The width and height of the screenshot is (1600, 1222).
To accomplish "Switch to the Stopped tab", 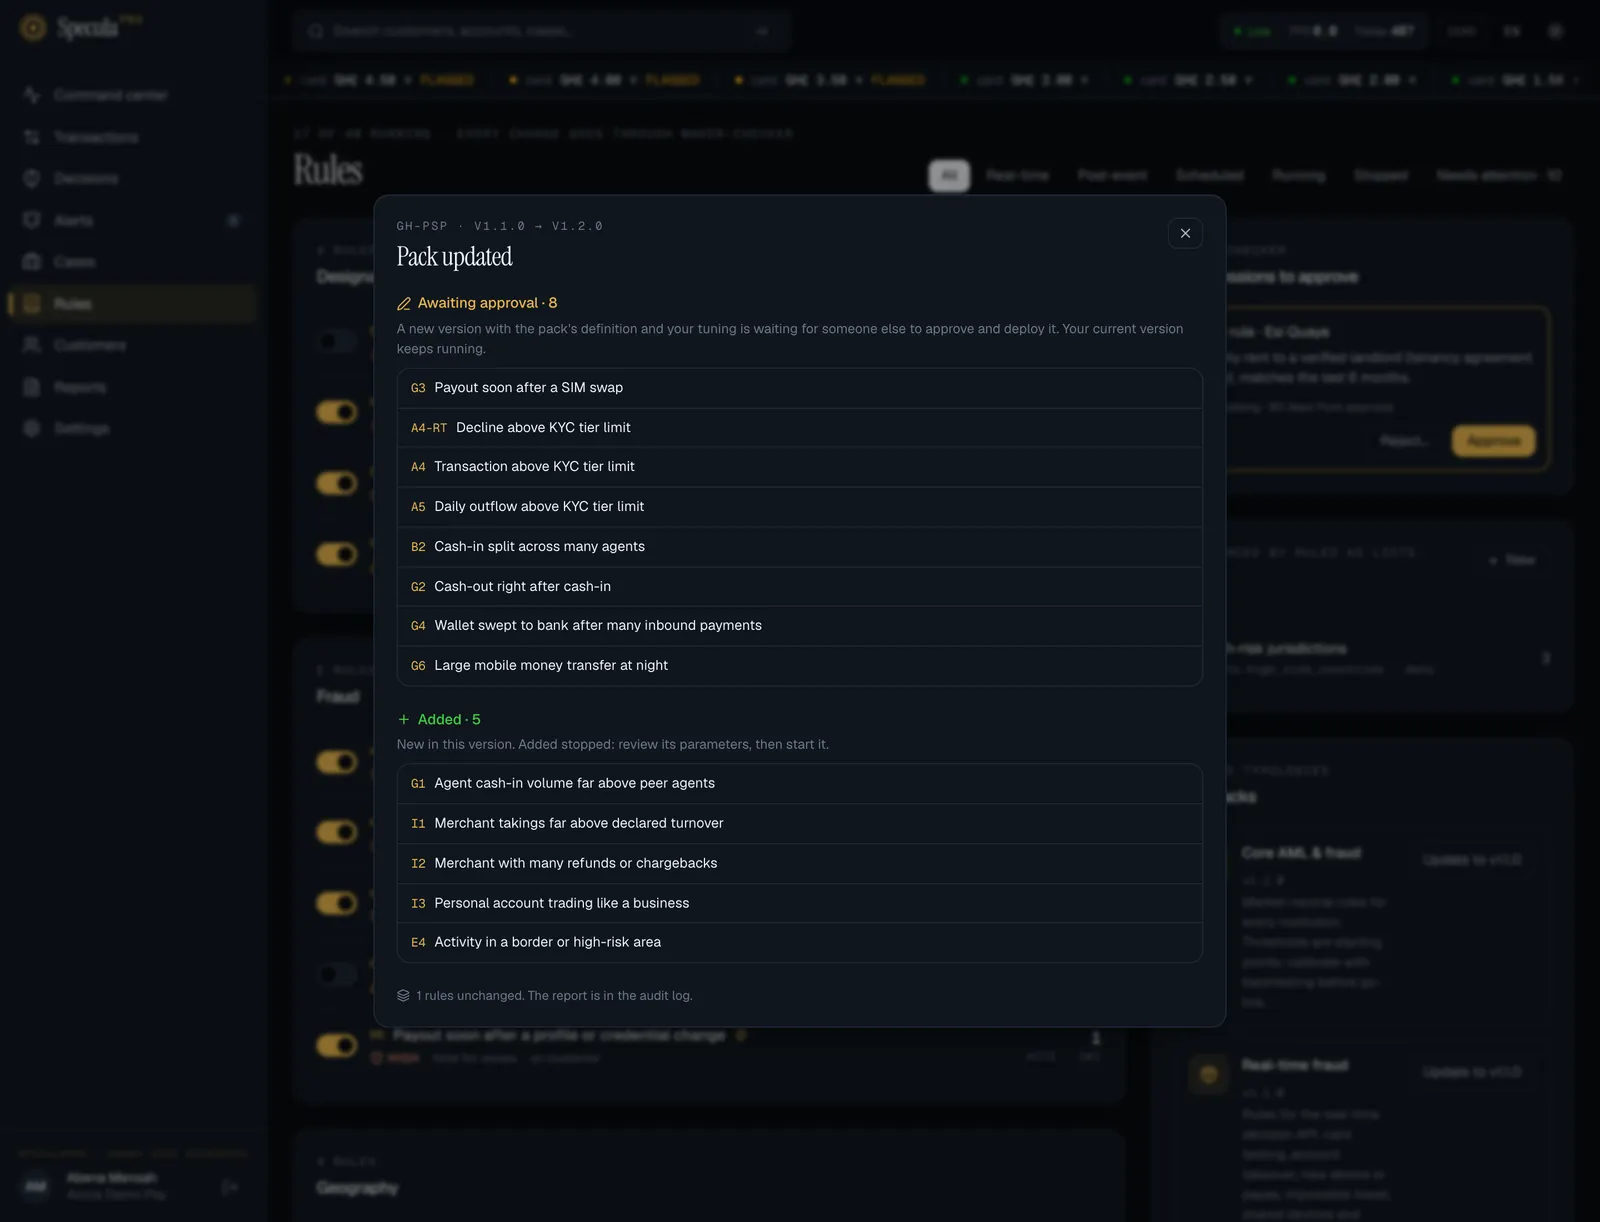I will pos(1380,175).
